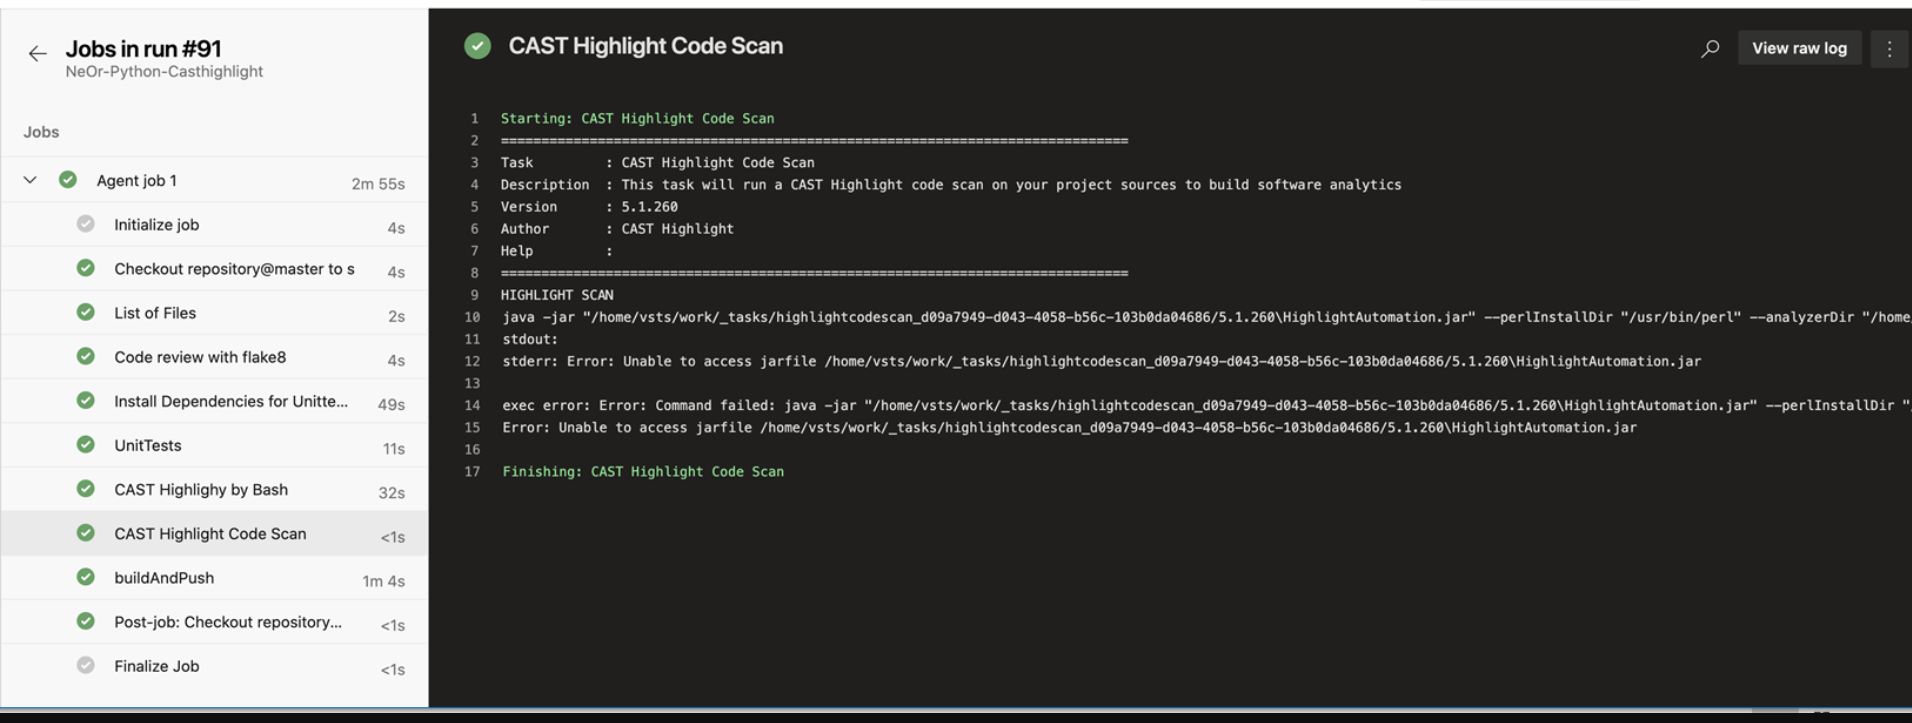The height and width of the screenshot is (723, 1912).
Task: Click the line number 9 in the log gutter
Action: [x=474, y=295]
